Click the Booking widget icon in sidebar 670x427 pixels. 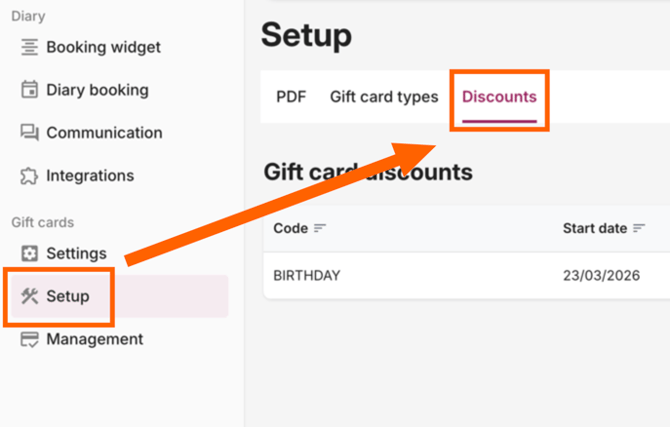click(x=29, y=47)
